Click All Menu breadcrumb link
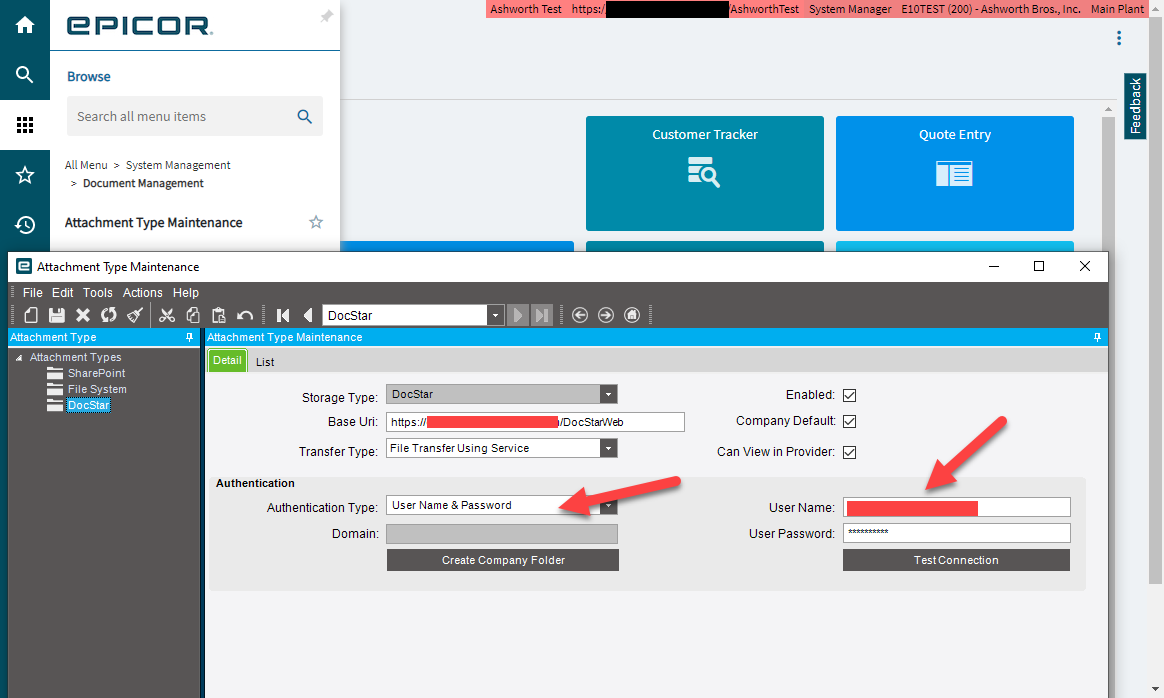 (x=86, y=165)
